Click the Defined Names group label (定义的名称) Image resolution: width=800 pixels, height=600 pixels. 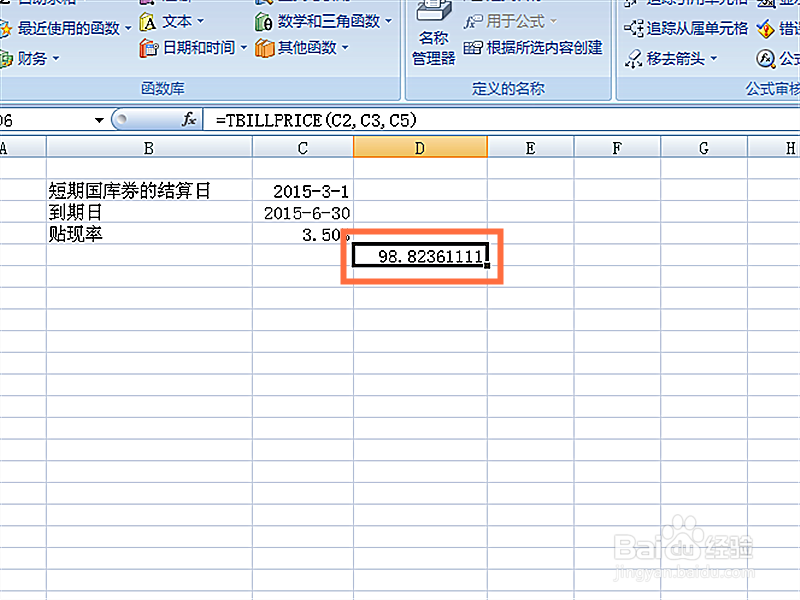[508, 89]
